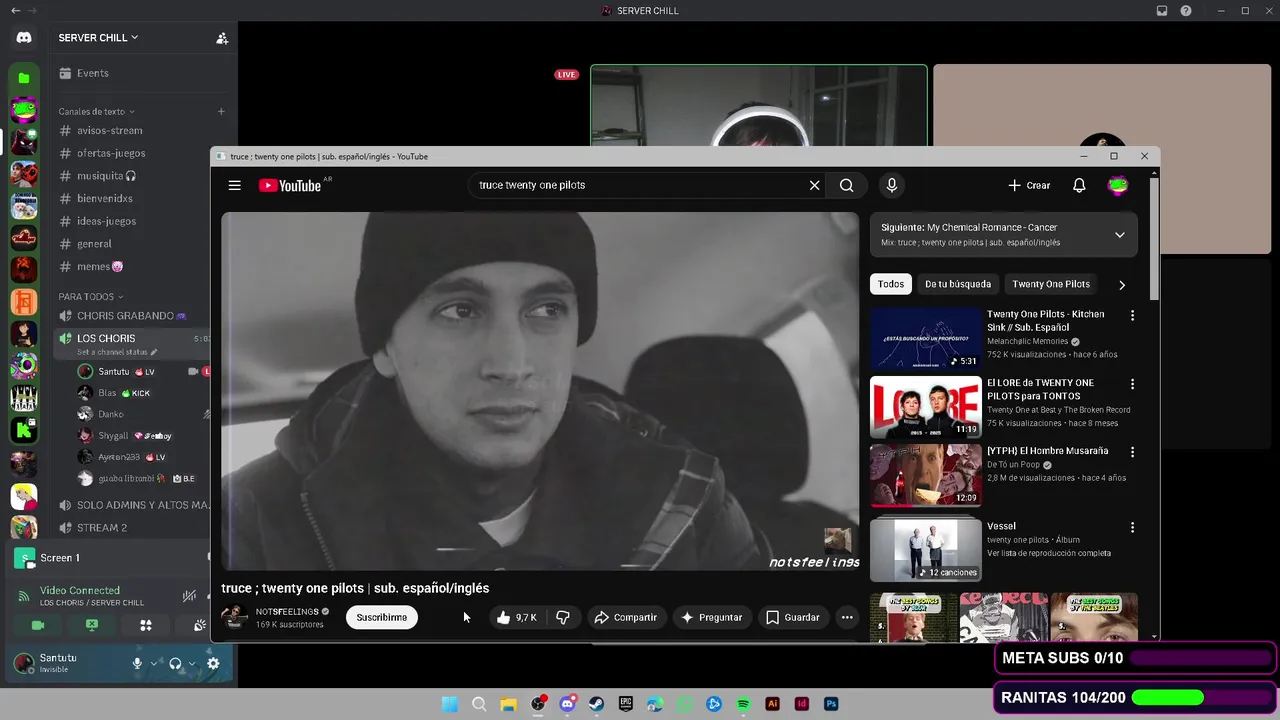1280x720 pixels.
Task: Stop the Discord screen share
Action: click(x=92, y=625)
